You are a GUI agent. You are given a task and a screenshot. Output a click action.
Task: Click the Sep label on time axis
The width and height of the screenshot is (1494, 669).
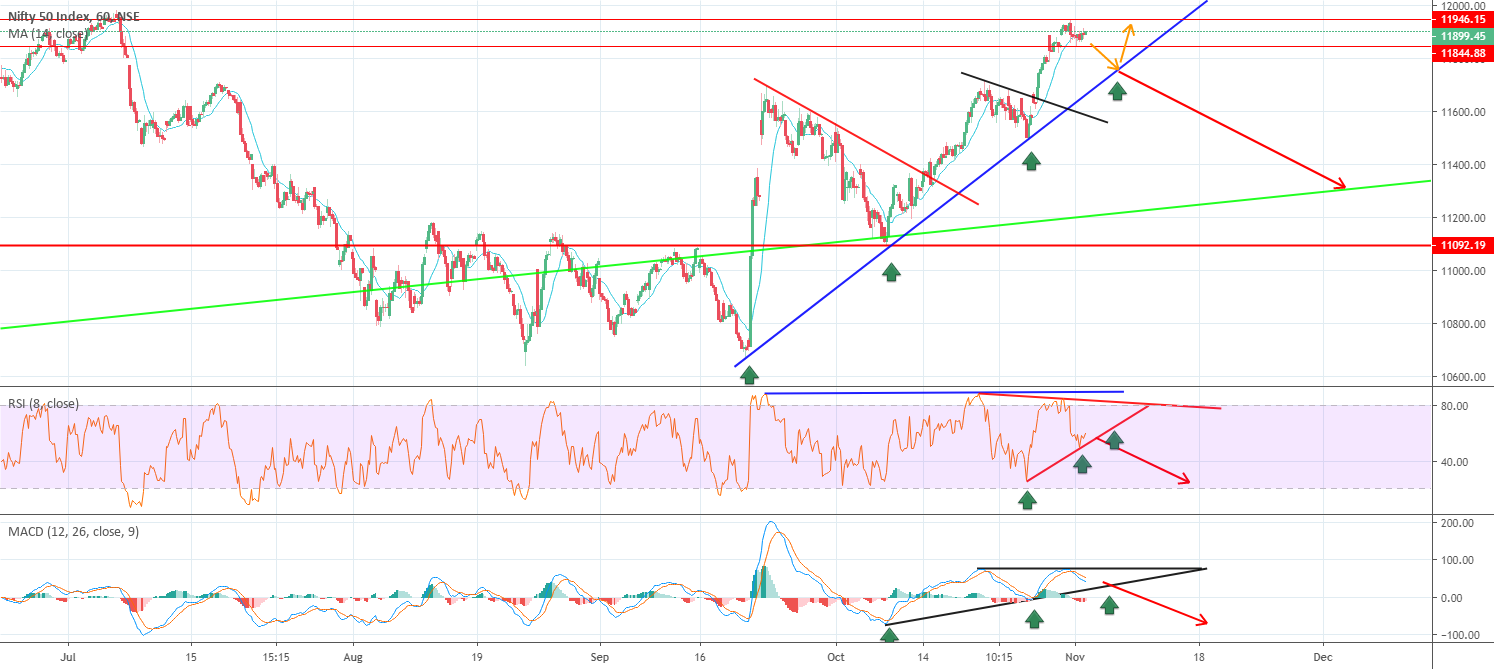[600, 658]
